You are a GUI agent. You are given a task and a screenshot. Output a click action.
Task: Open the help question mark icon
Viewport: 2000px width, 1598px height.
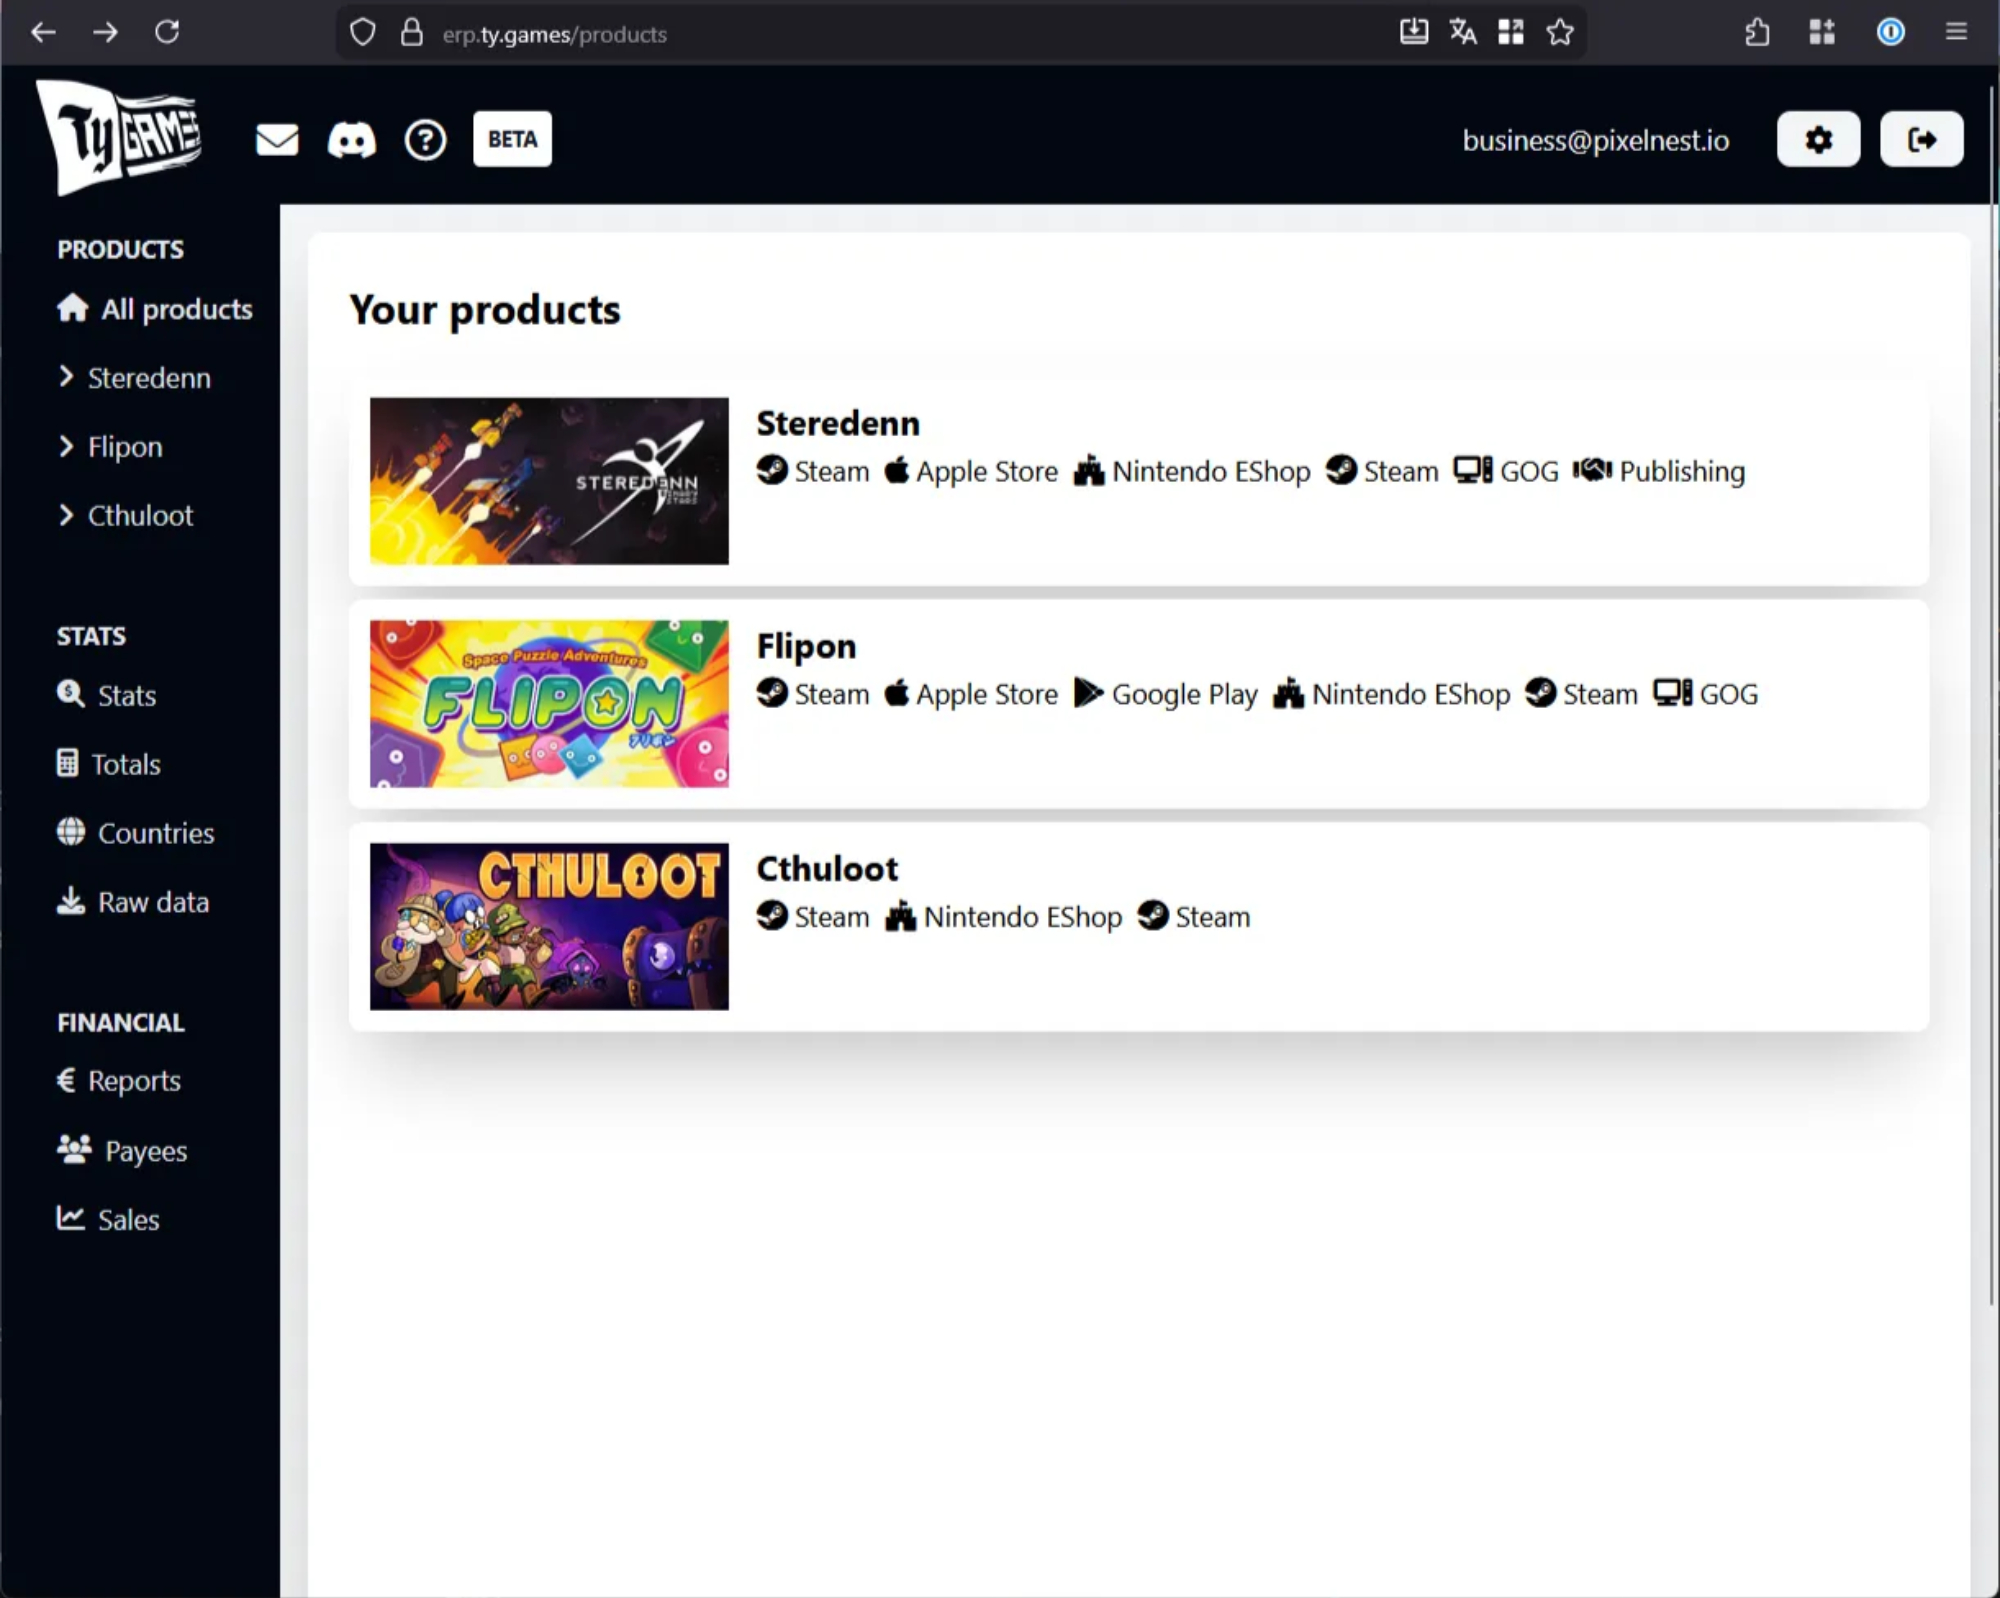pyautogui.click(x=425, y=140)
